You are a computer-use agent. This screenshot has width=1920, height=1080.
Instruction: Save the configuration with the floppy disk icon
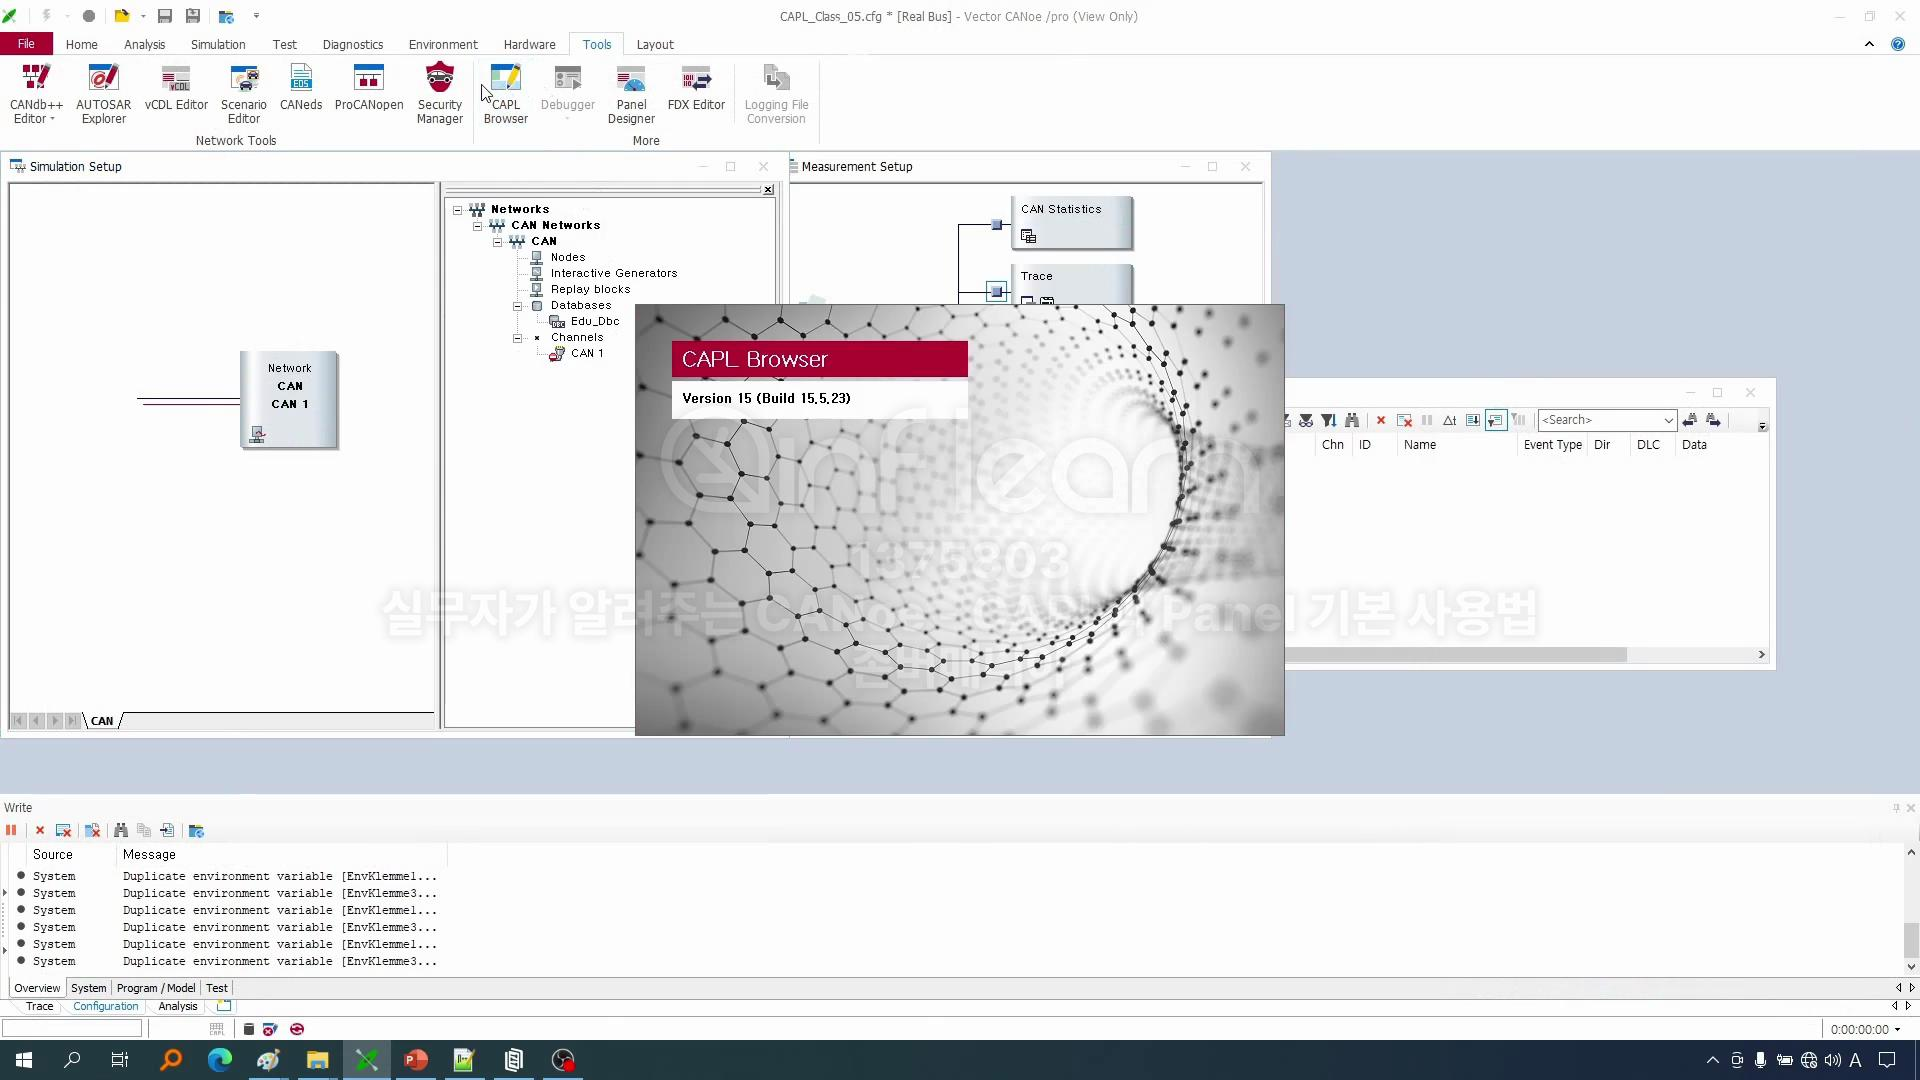tap(165, 16)
